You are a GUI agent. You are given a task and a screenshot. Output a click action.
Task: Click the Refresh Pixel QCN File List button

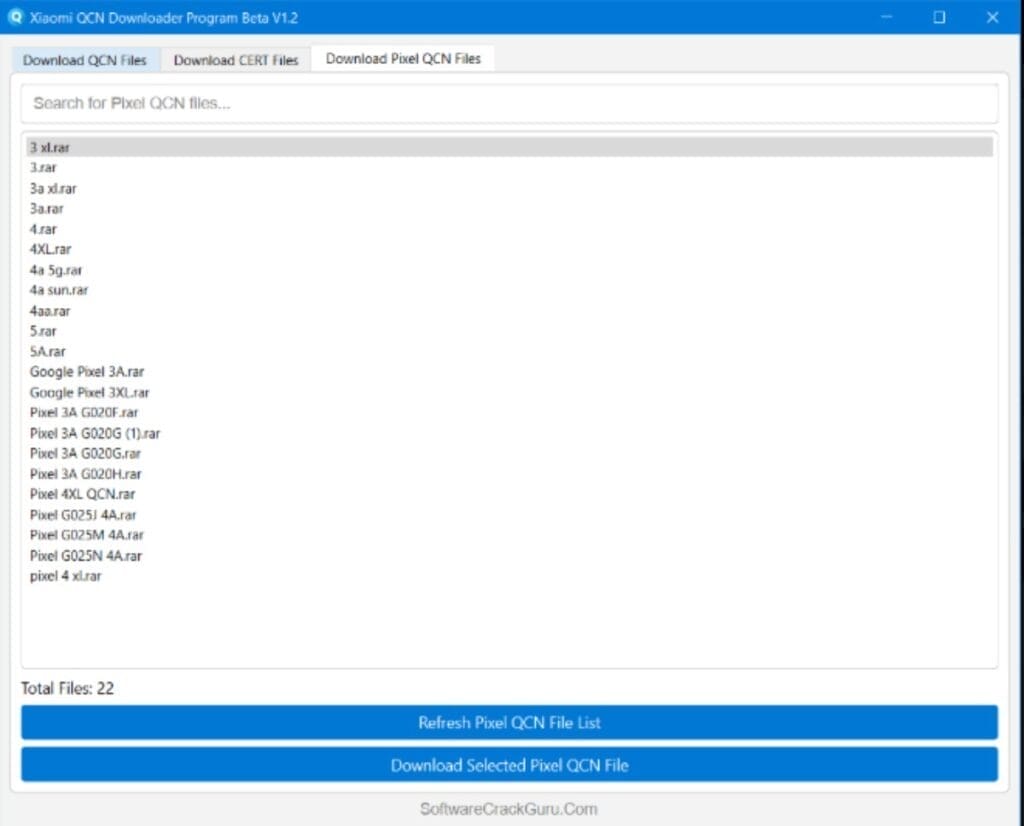[508, 723]
